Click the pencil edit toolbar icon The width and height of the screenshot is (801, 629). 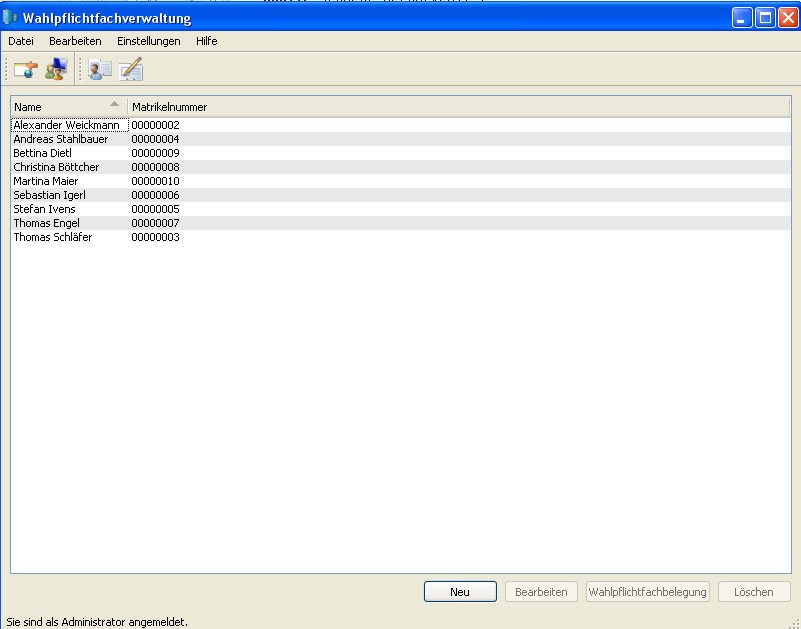(x=131, y=70)
